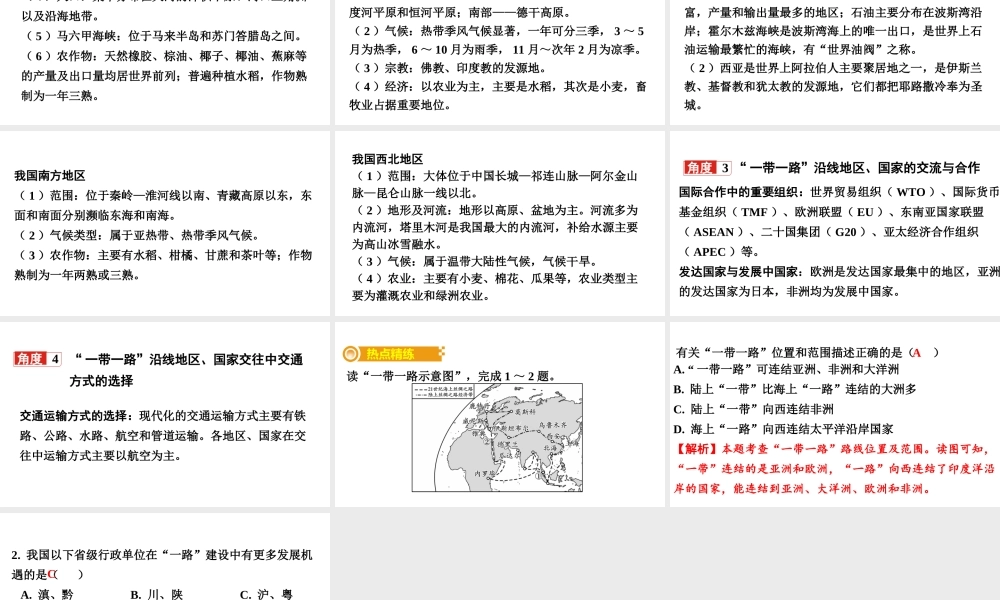Click the bold text 发达国家与发展中国家
Image resolution: width=1000 pixels, height=600 pixels.
[x=739, y=271]
